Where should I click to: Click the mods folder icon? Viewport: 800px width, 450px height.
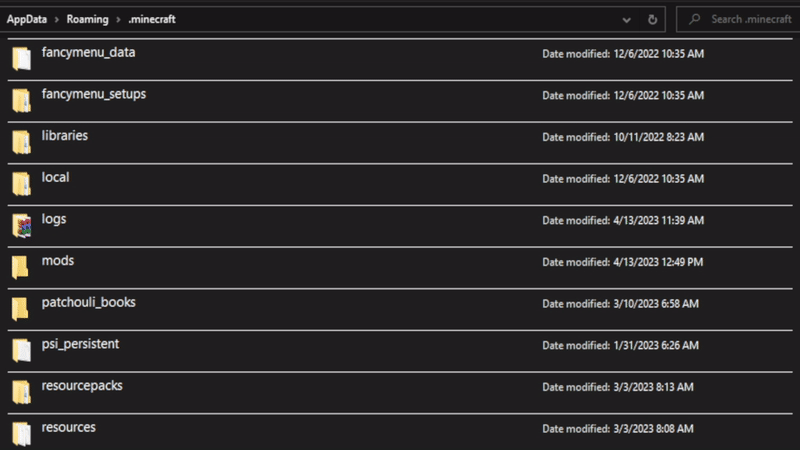click(21, 267)
